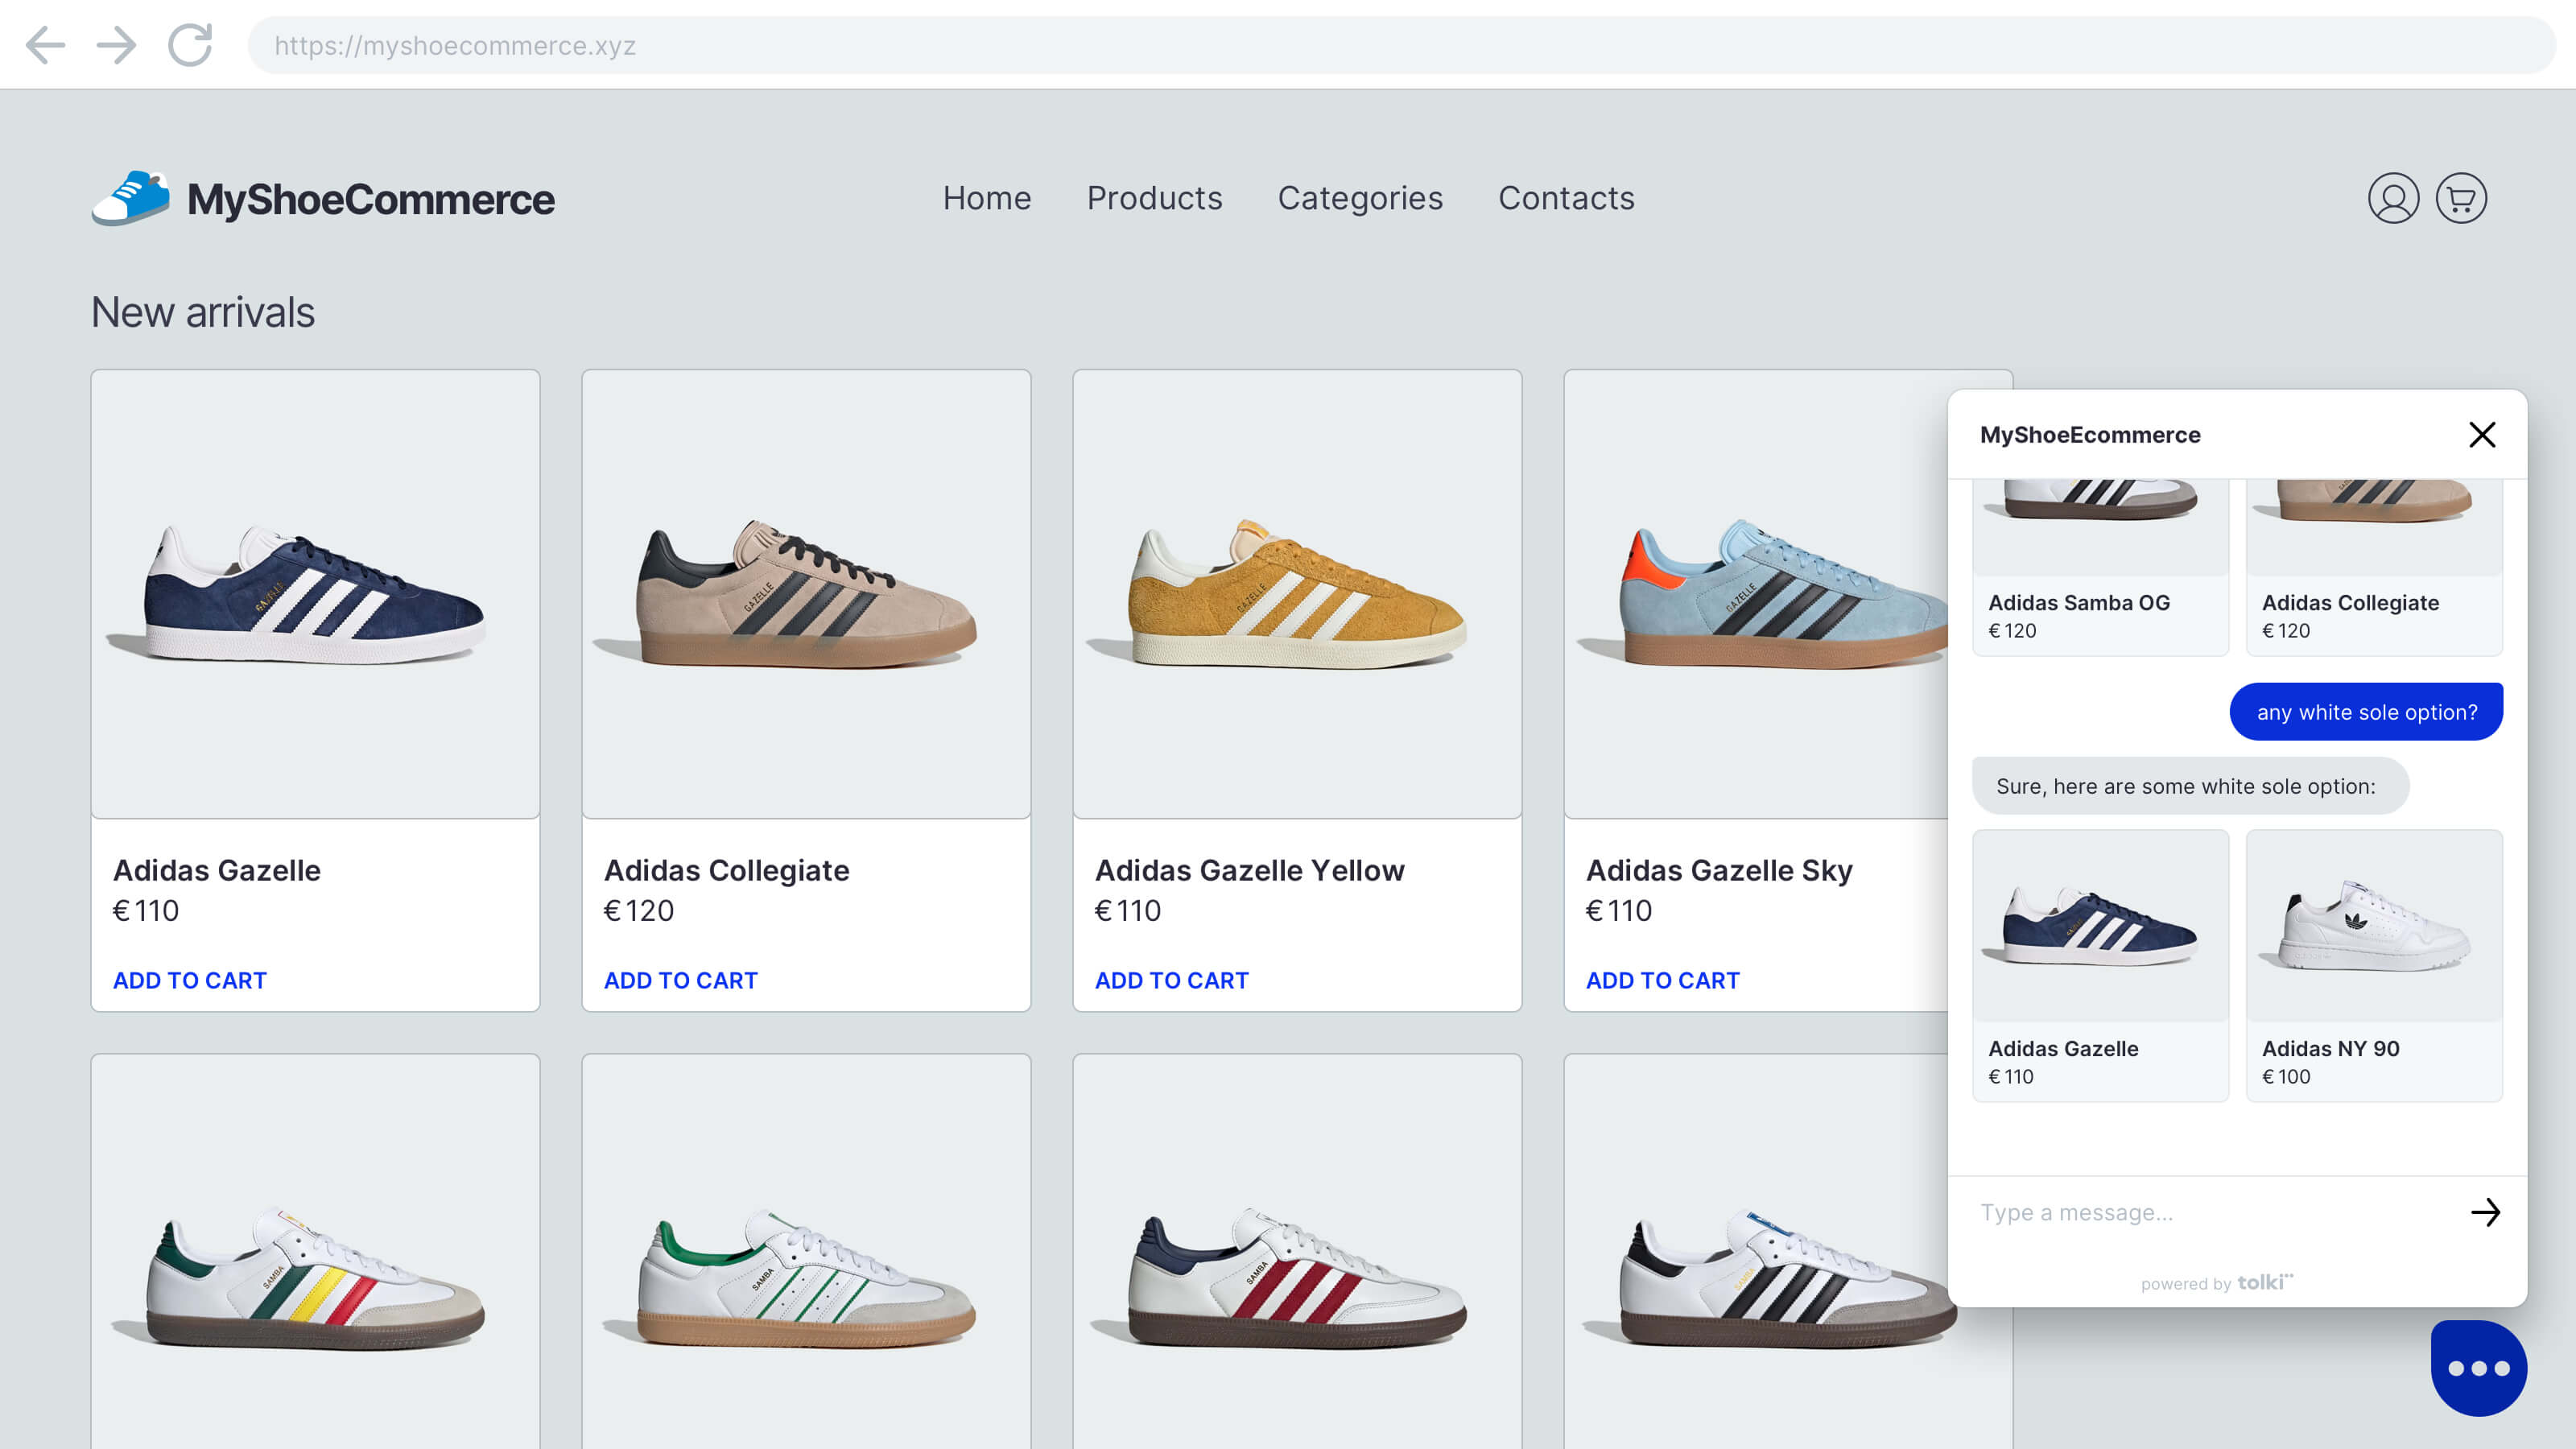Click the Samba with green stripes image
Screen dimensions: 2576x1449
(806, 1252)
